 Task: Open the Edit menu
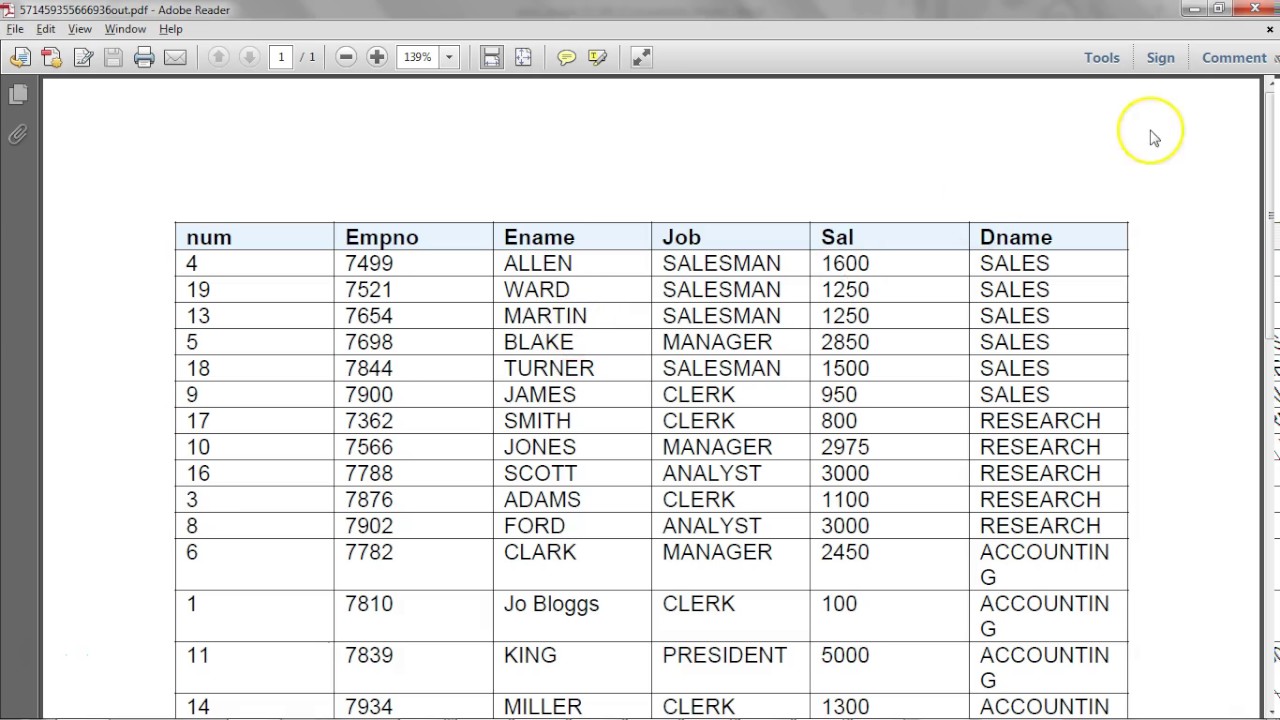click(x=46, y=29)
